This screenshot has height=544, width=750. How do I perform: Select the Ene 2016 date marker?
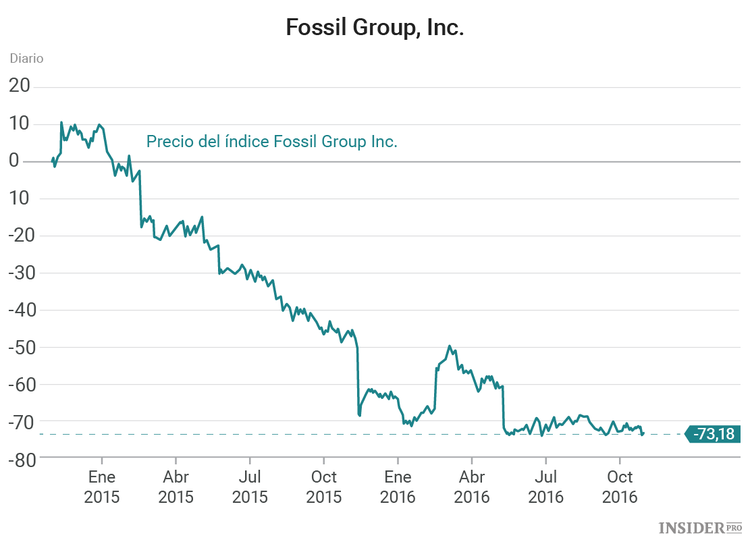[398, 486]
